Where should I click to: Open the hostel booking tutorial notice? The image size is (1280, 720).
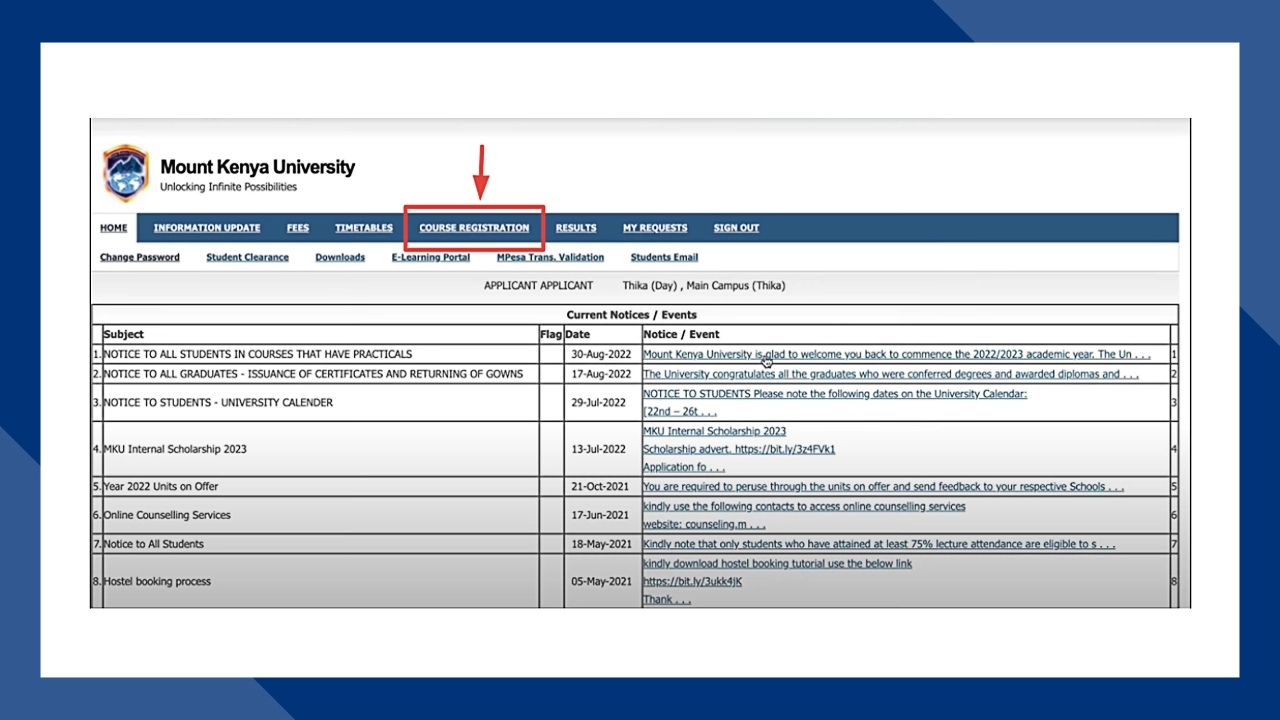(777, 563)
